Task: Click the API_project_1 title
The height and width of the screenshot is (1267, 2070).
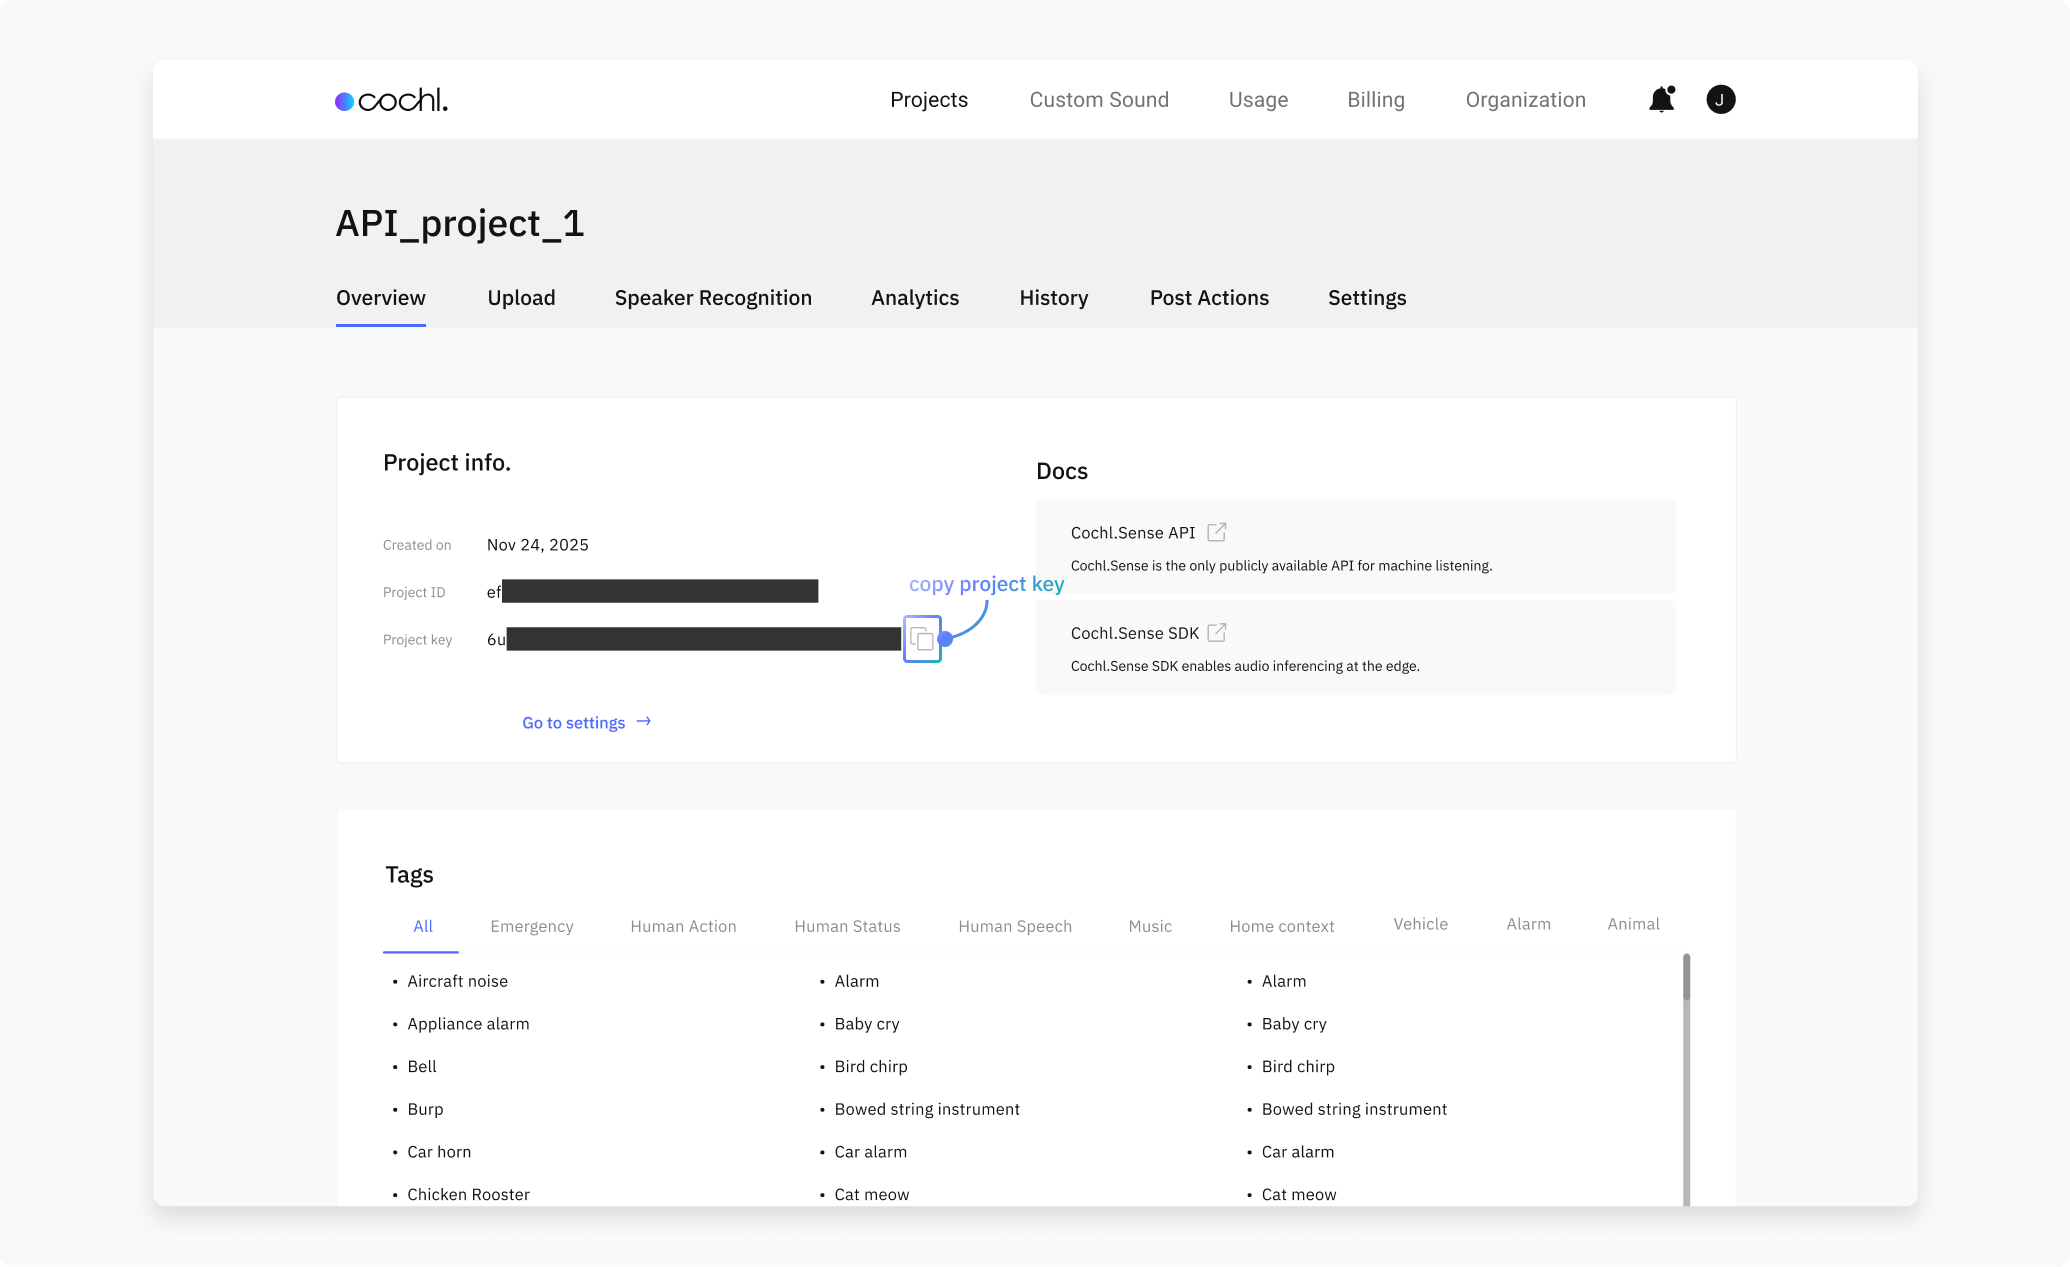Action: coord(460,223)
